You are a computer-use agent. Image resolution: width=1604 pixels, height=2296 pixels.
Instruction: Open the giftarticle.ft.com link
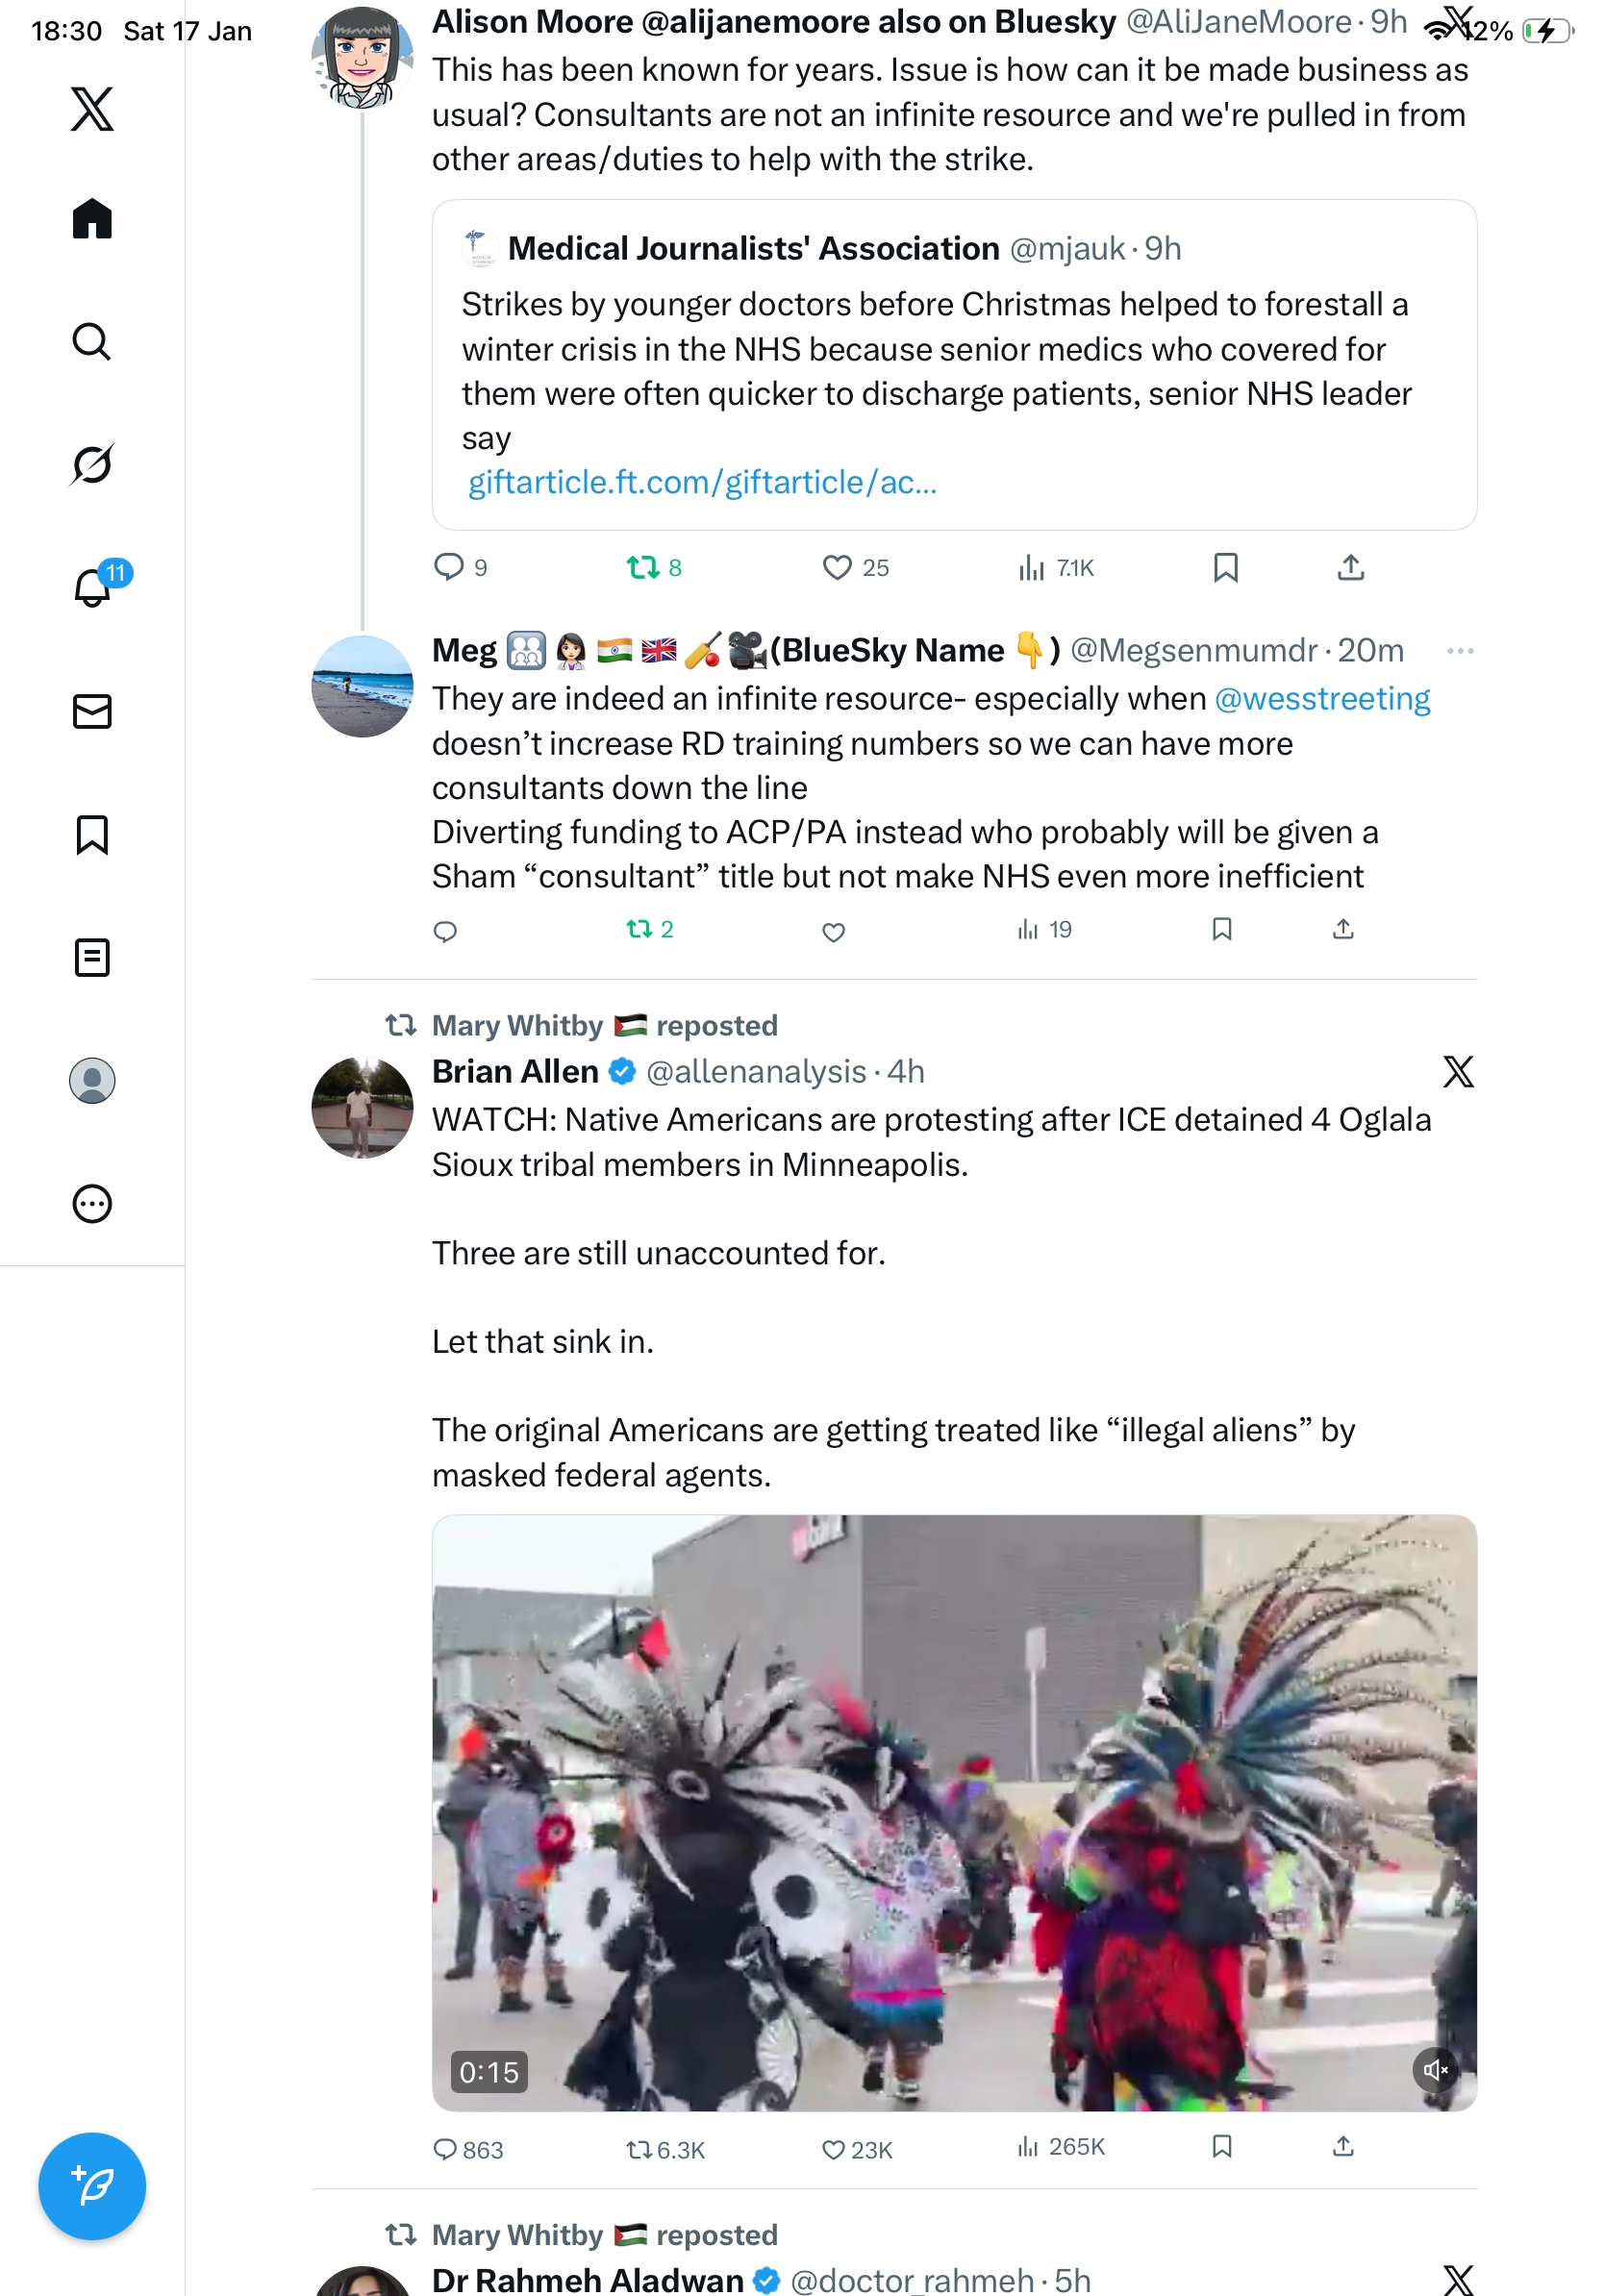(702, 483)
